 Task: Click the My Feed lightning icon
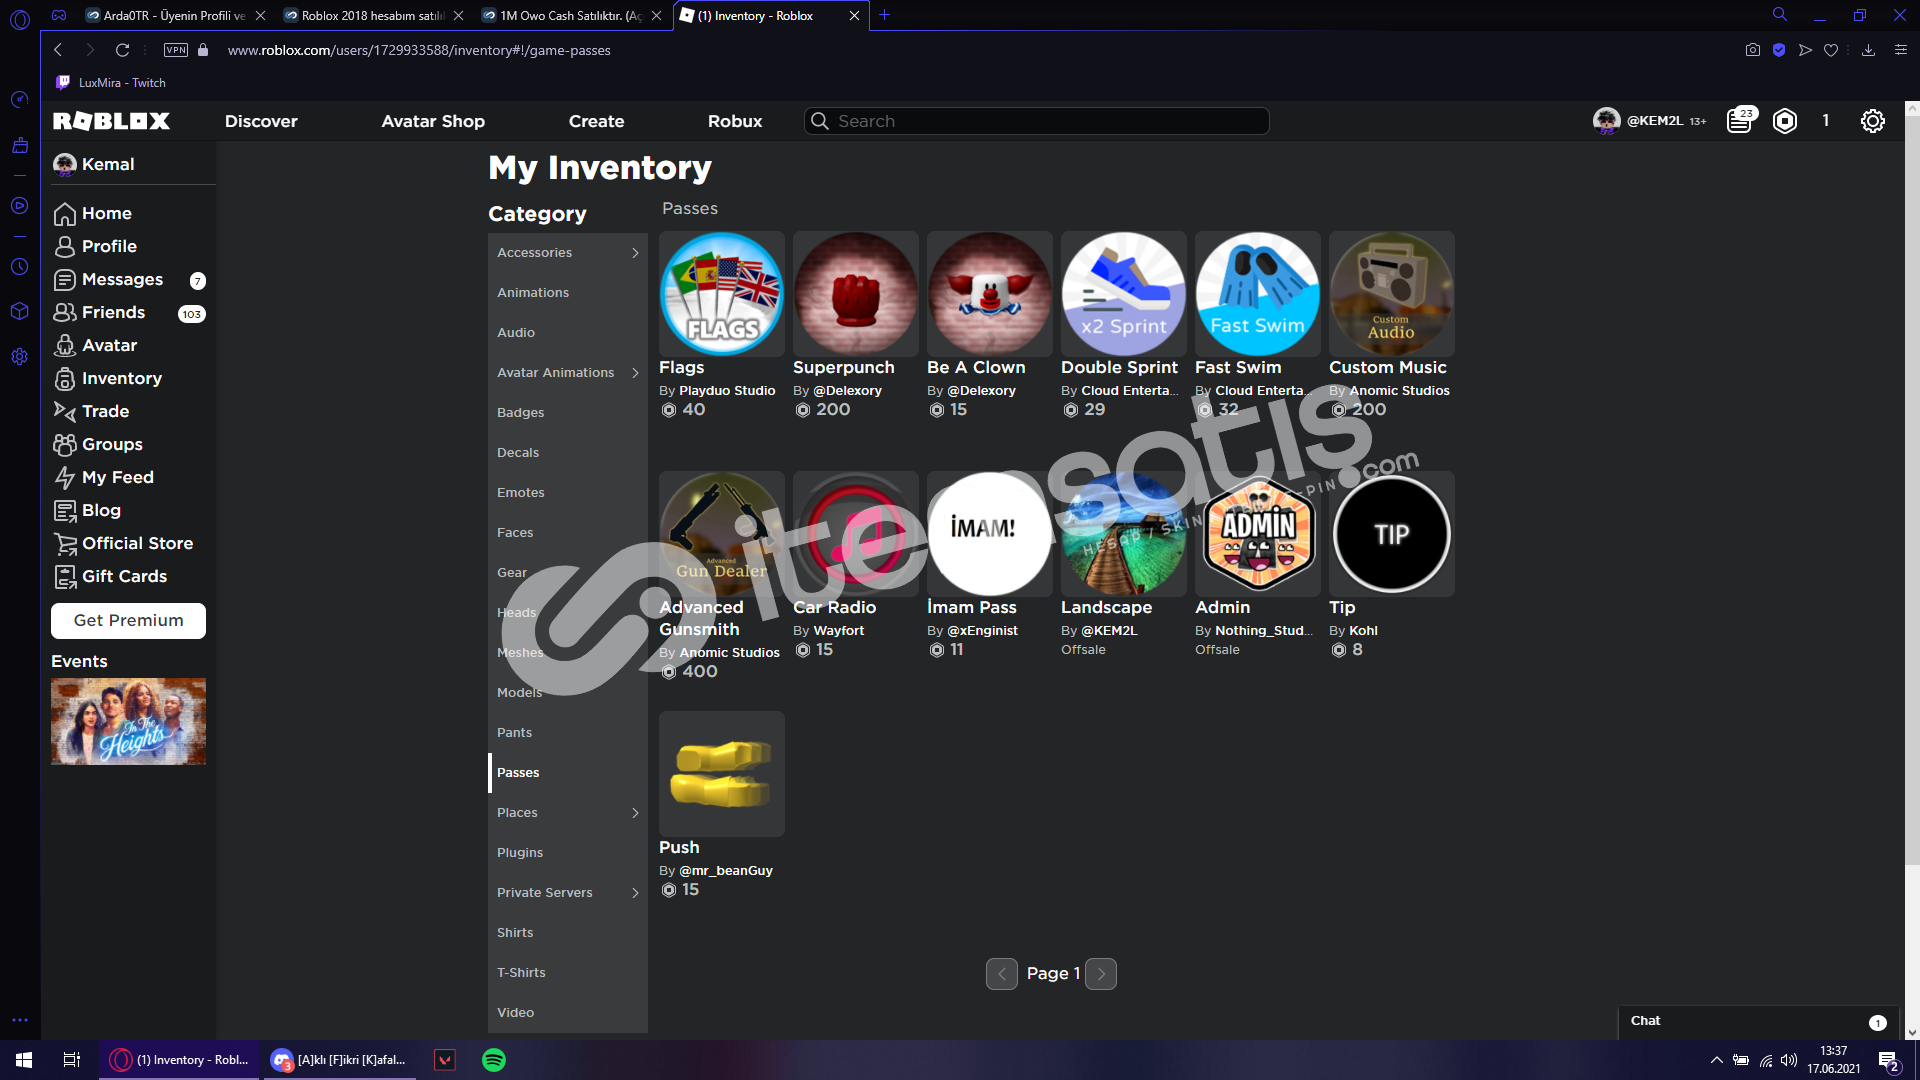coord(65,478)
